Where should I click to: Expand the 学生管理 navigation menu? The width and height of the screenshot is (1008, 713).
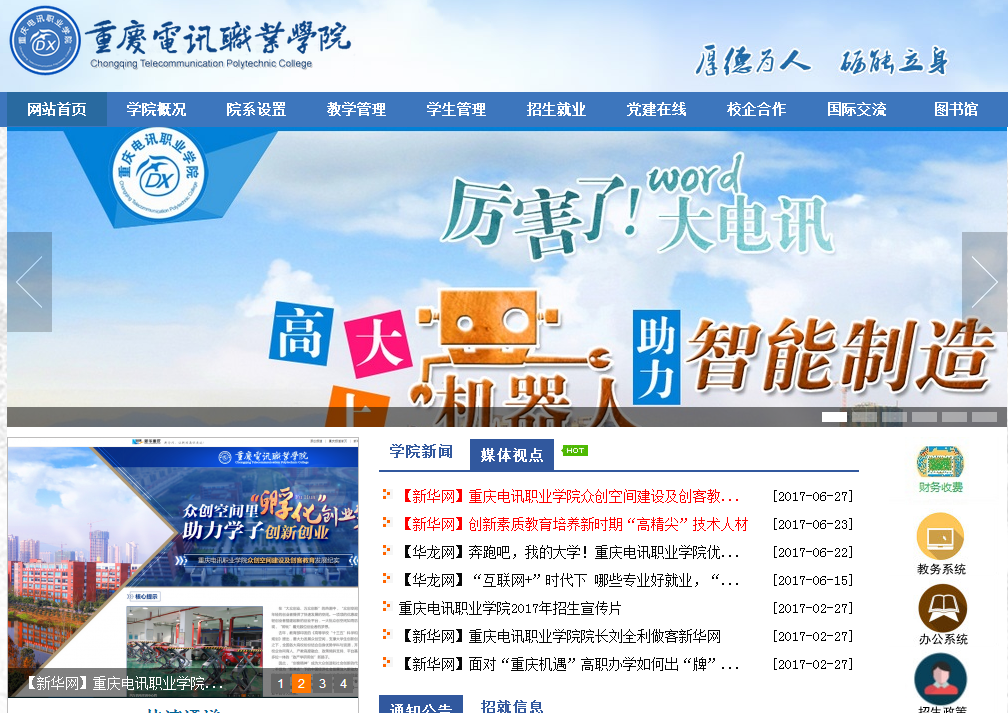tap(456, 110)
